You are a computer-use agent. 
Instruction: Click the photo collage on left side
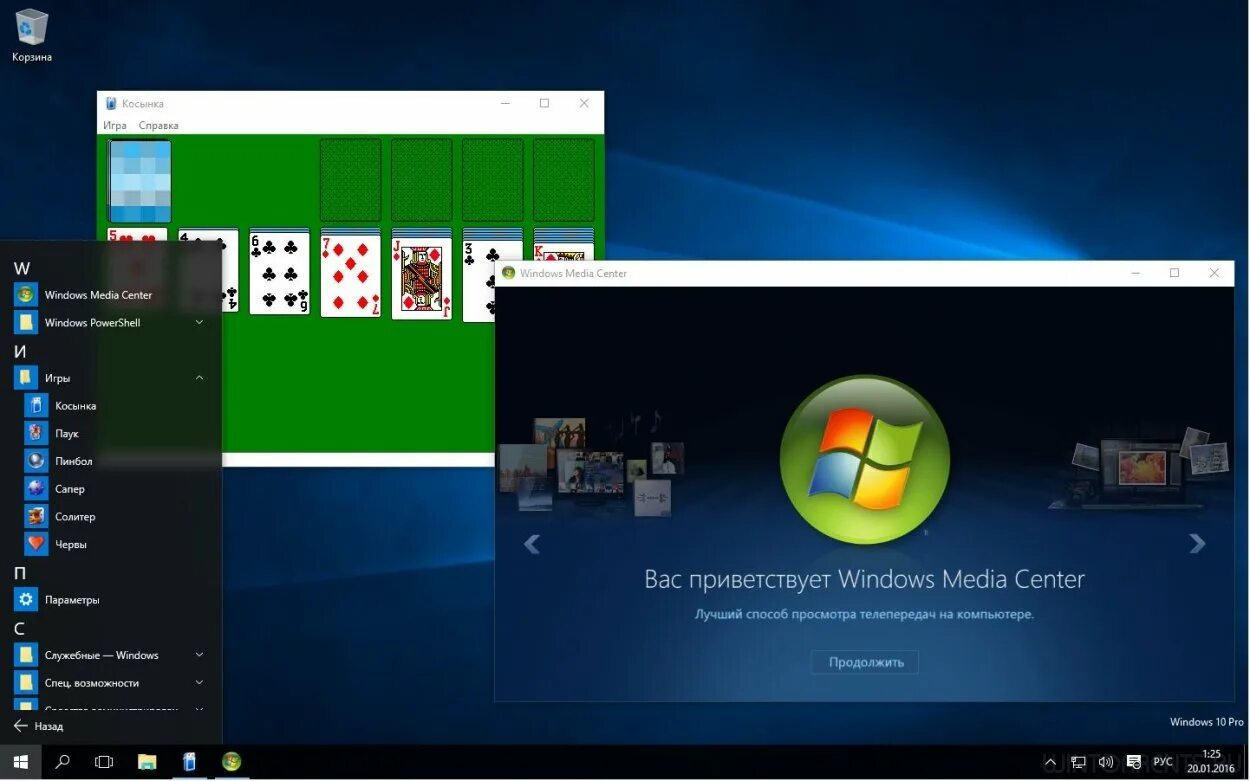coord(590,468)
